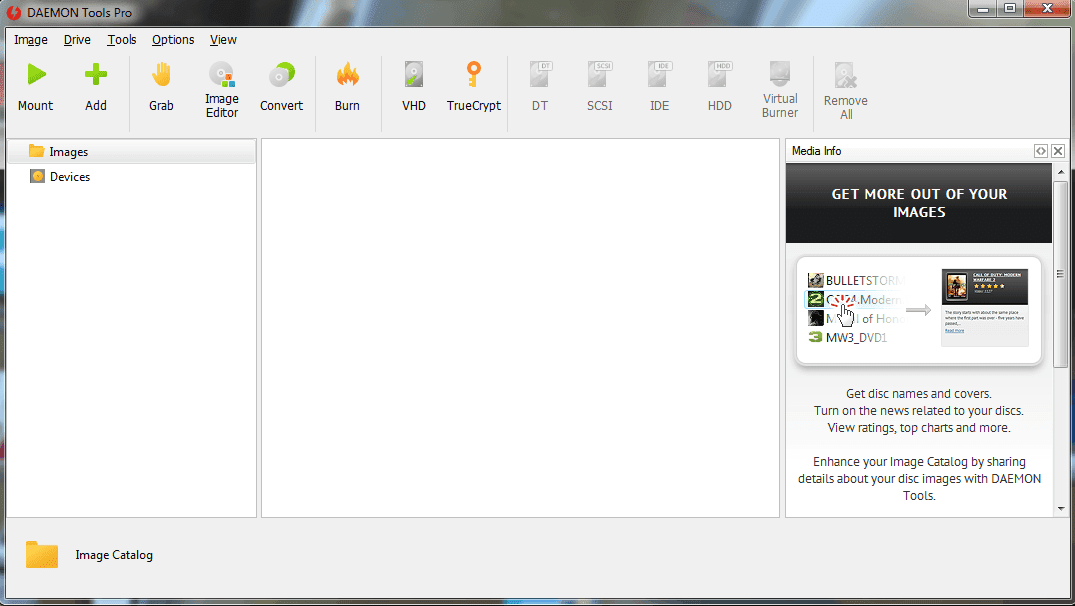Close the DAEMON Tools Pro window

point(1047,9)
